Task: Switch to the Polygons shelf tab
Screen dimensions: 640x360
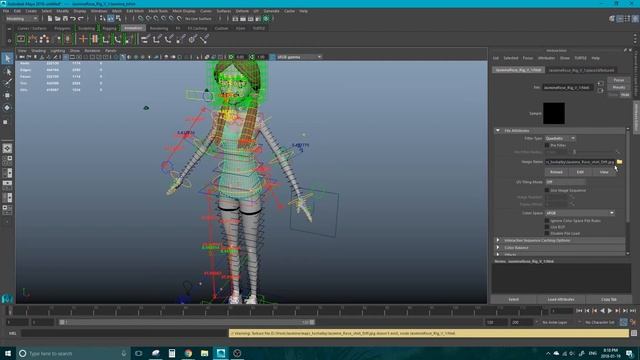Action: [x=62, y=28]
